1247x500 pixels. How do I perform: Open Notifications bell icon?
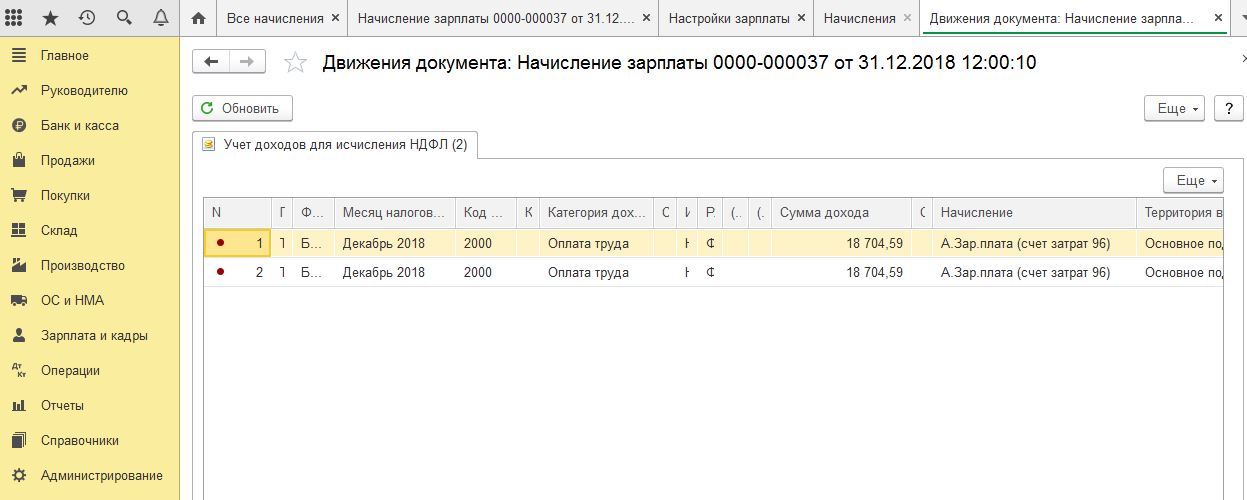[161, 18]
